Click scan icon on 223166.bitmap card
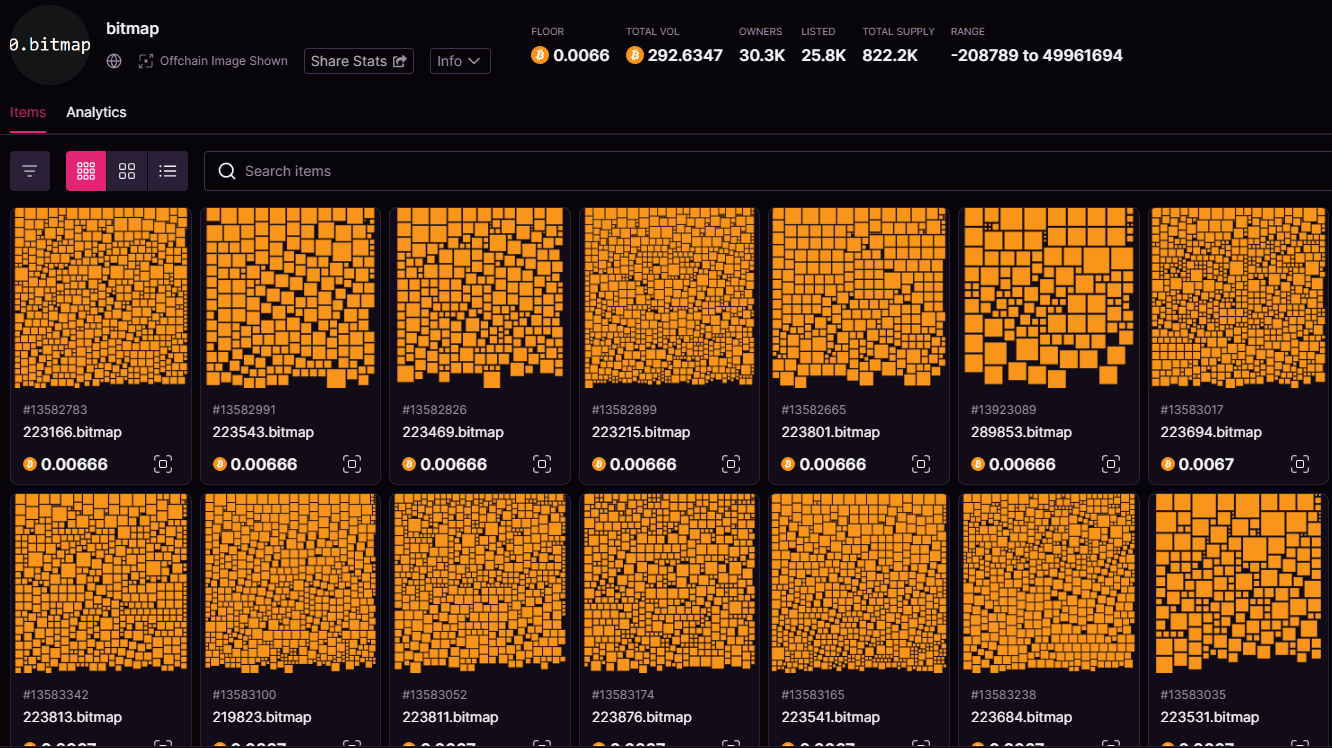Screen dimensions: 1332x748 tap(163, 464)
